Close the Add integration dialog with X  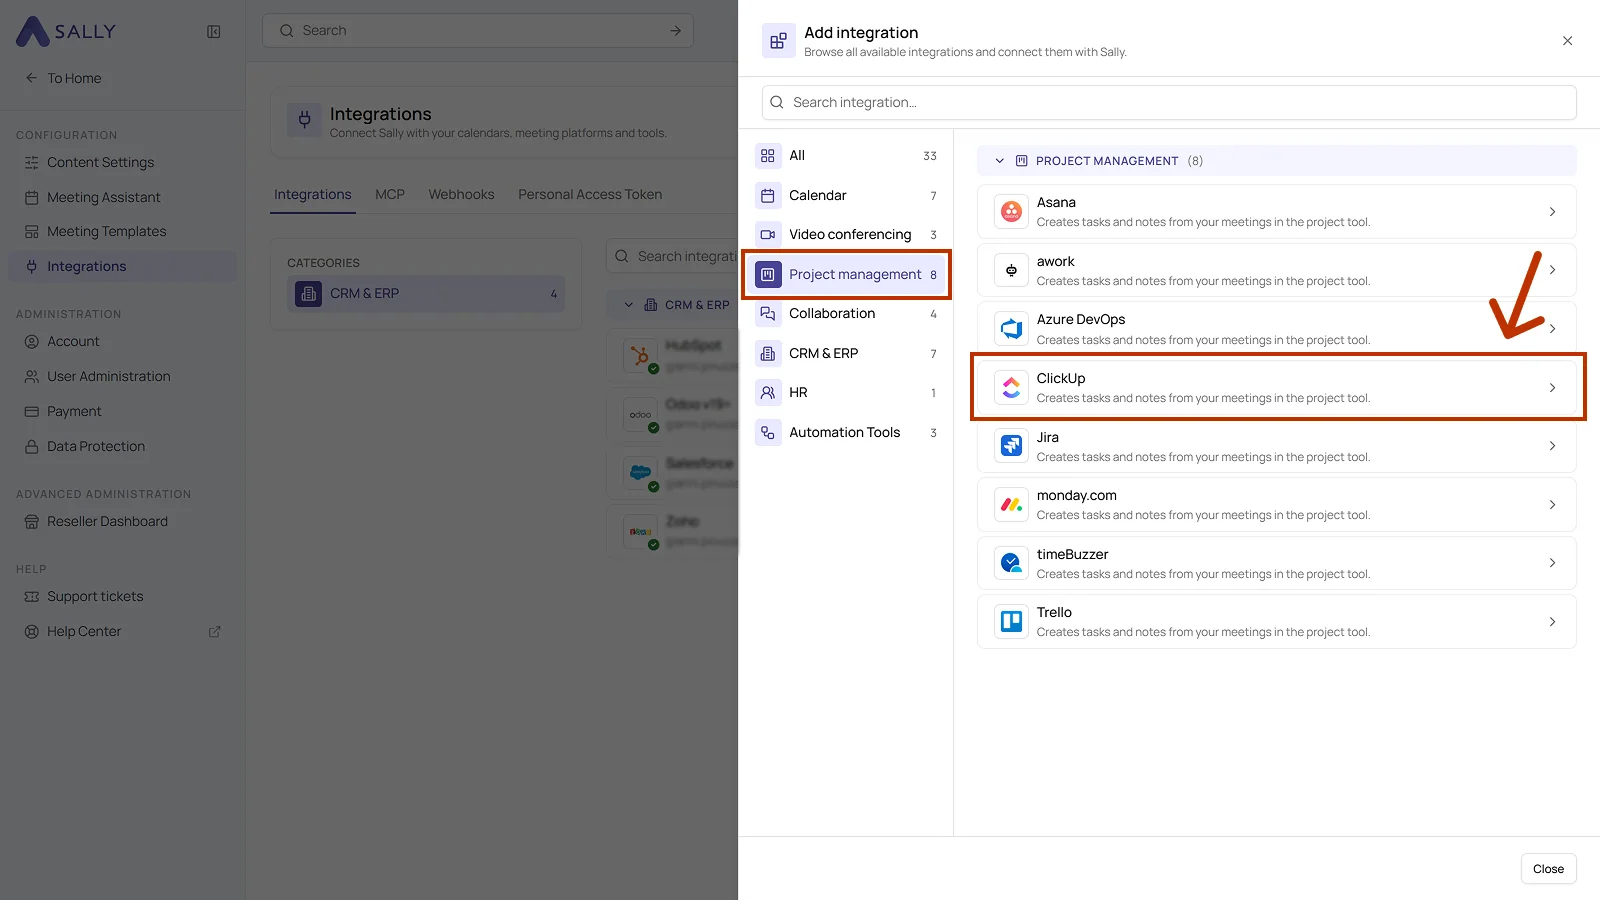[1567, 41]
